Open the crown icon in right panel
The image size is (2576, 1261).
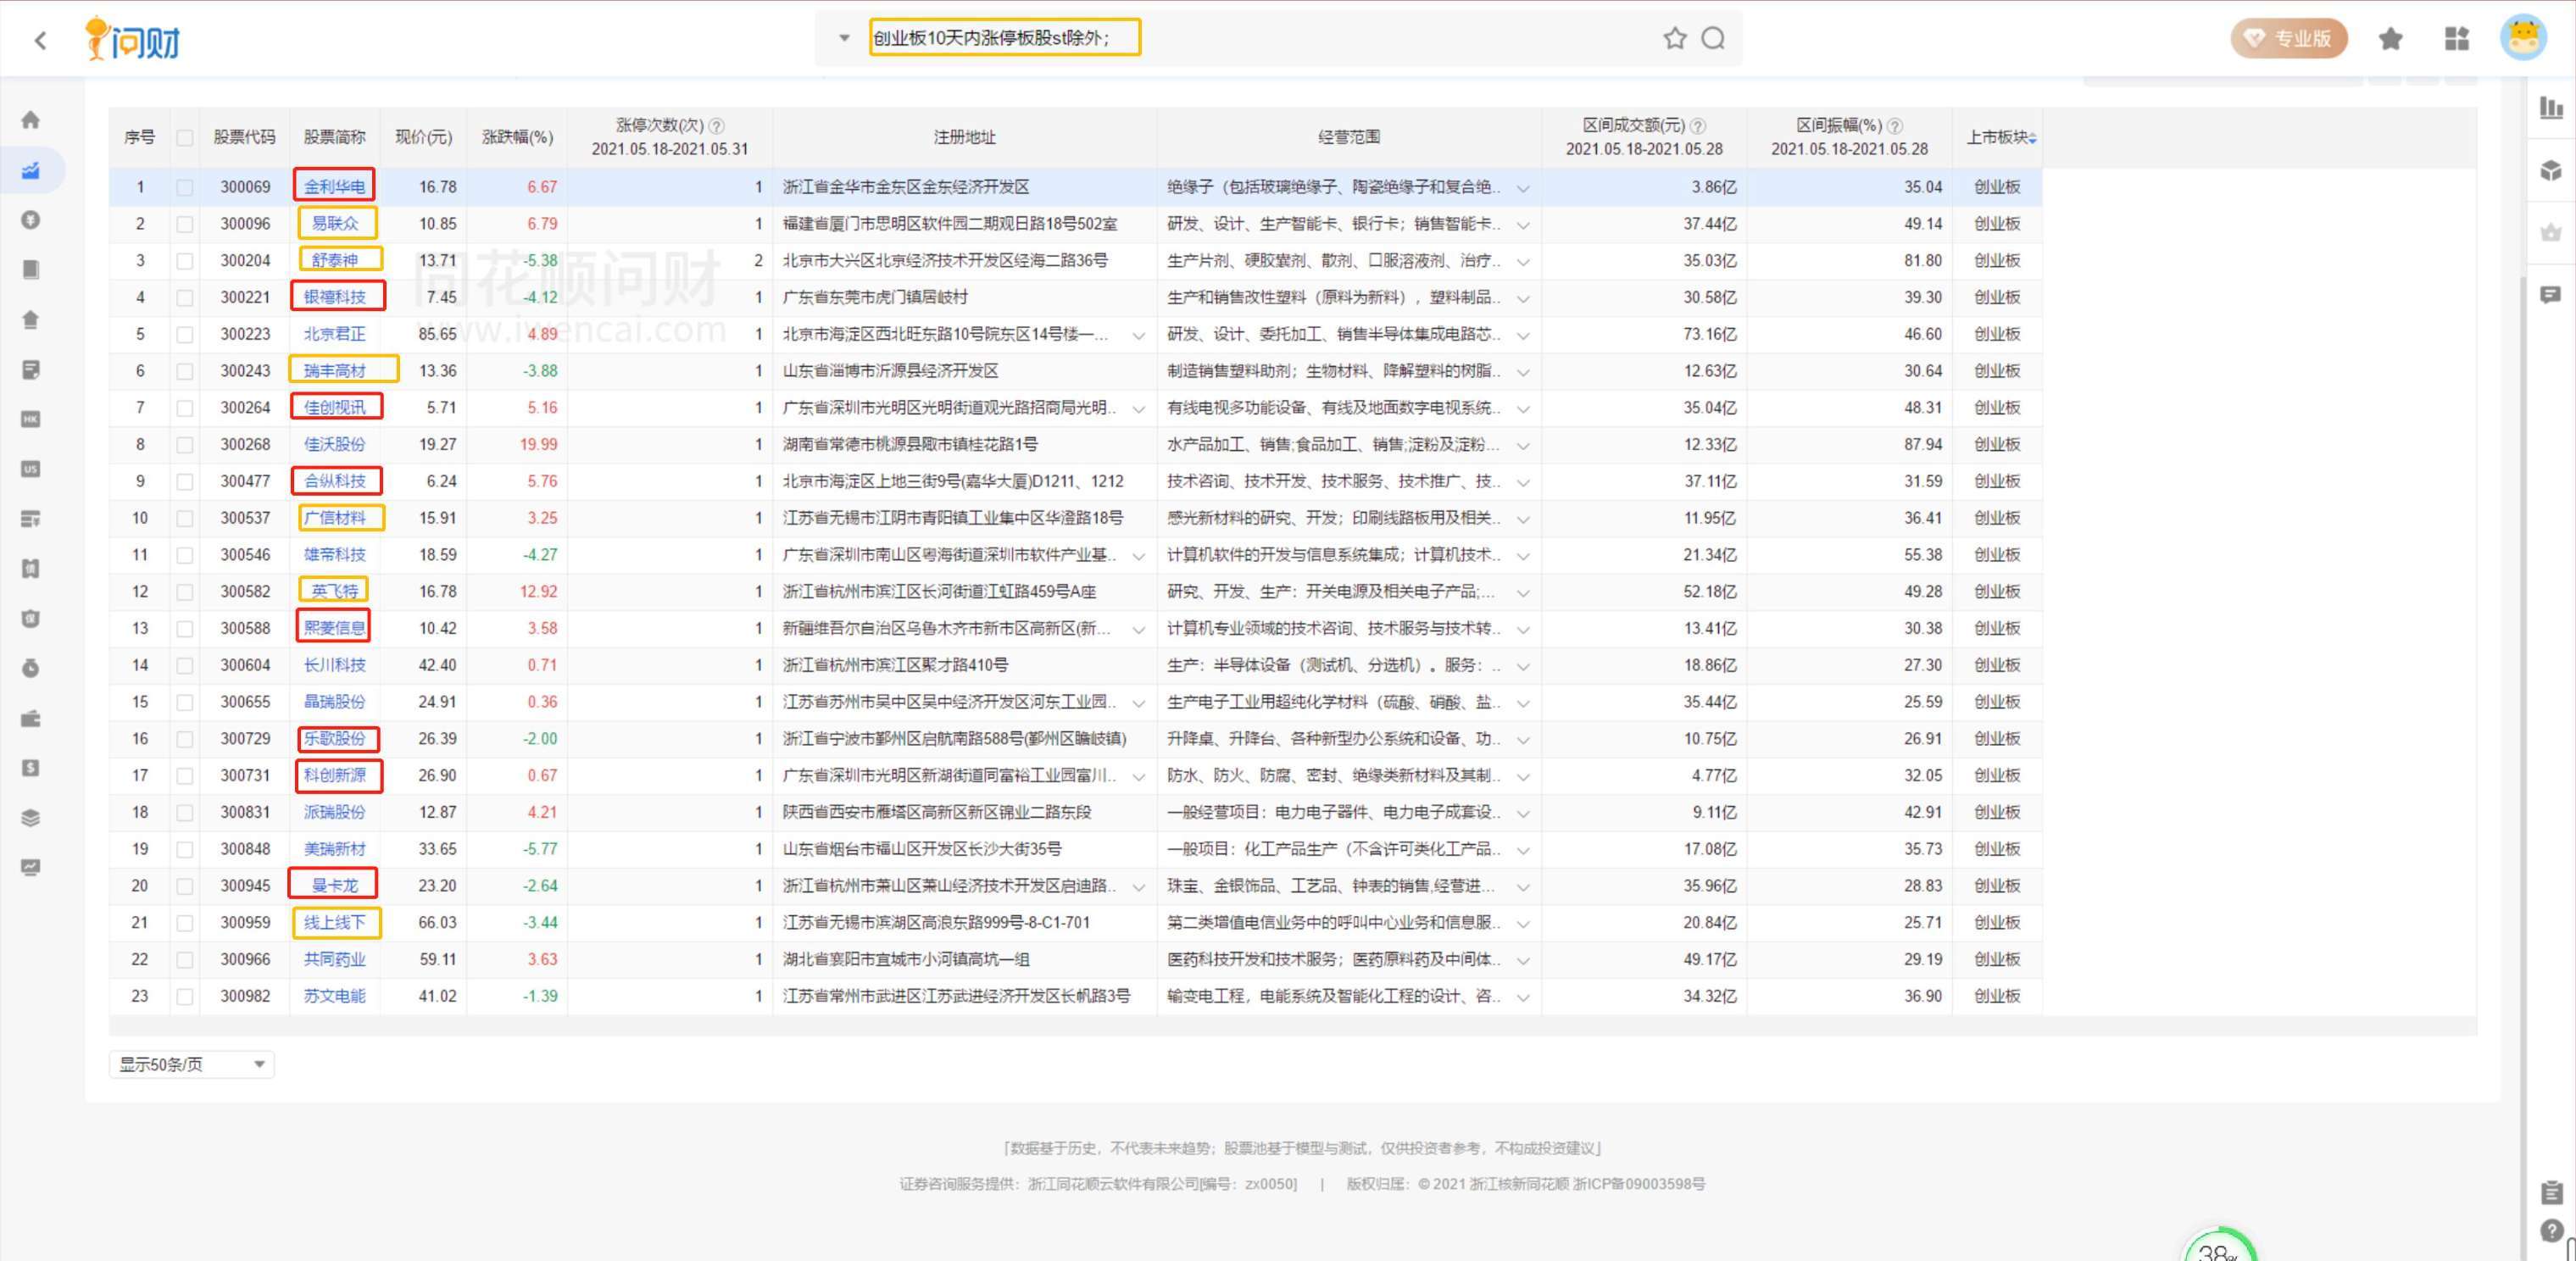click(x=2551, y=232)
